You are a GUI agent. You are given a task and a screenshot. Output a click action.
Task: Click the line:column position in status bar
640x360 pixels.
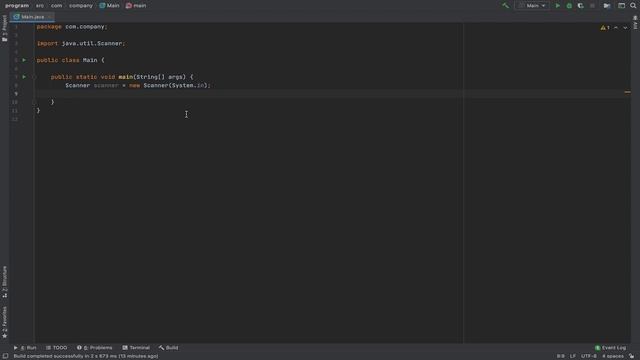[561, 356]
